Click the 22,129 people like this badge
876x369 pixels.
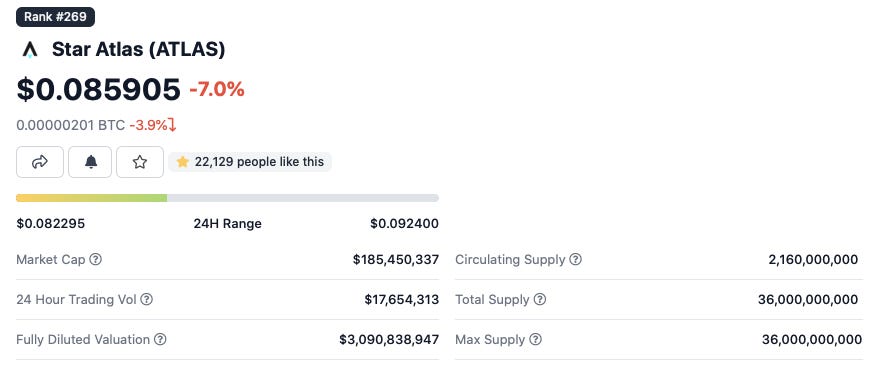coord(250,162)
